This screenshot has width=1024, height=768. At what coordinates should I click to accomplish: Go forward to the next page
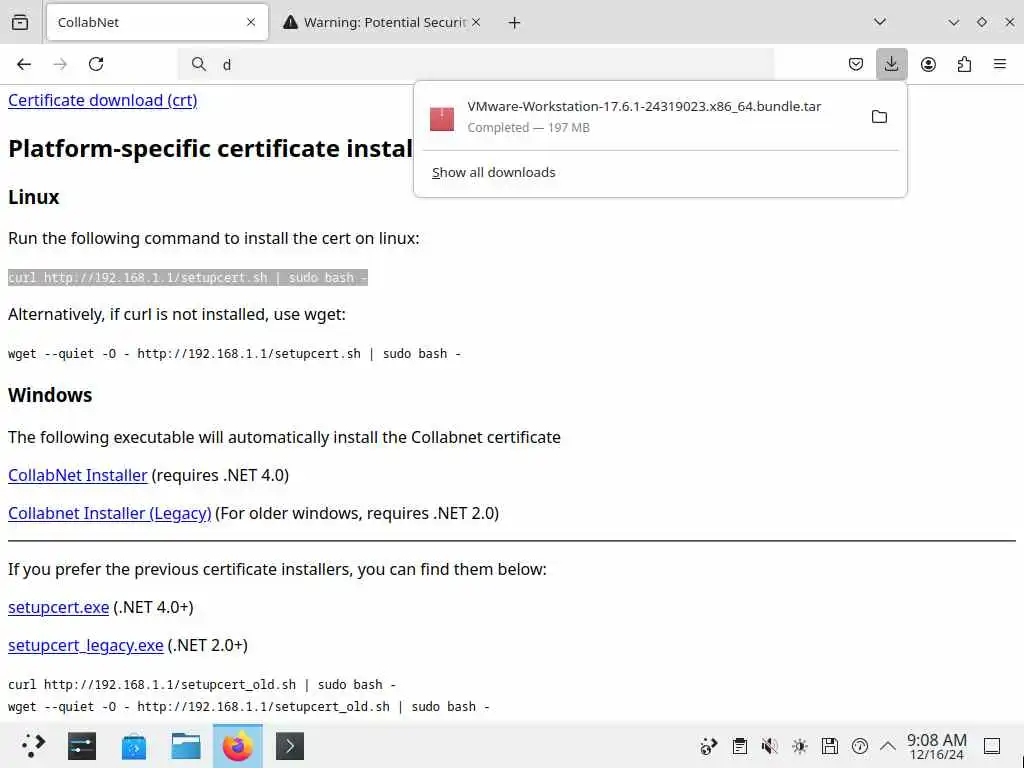pos(60,64)
